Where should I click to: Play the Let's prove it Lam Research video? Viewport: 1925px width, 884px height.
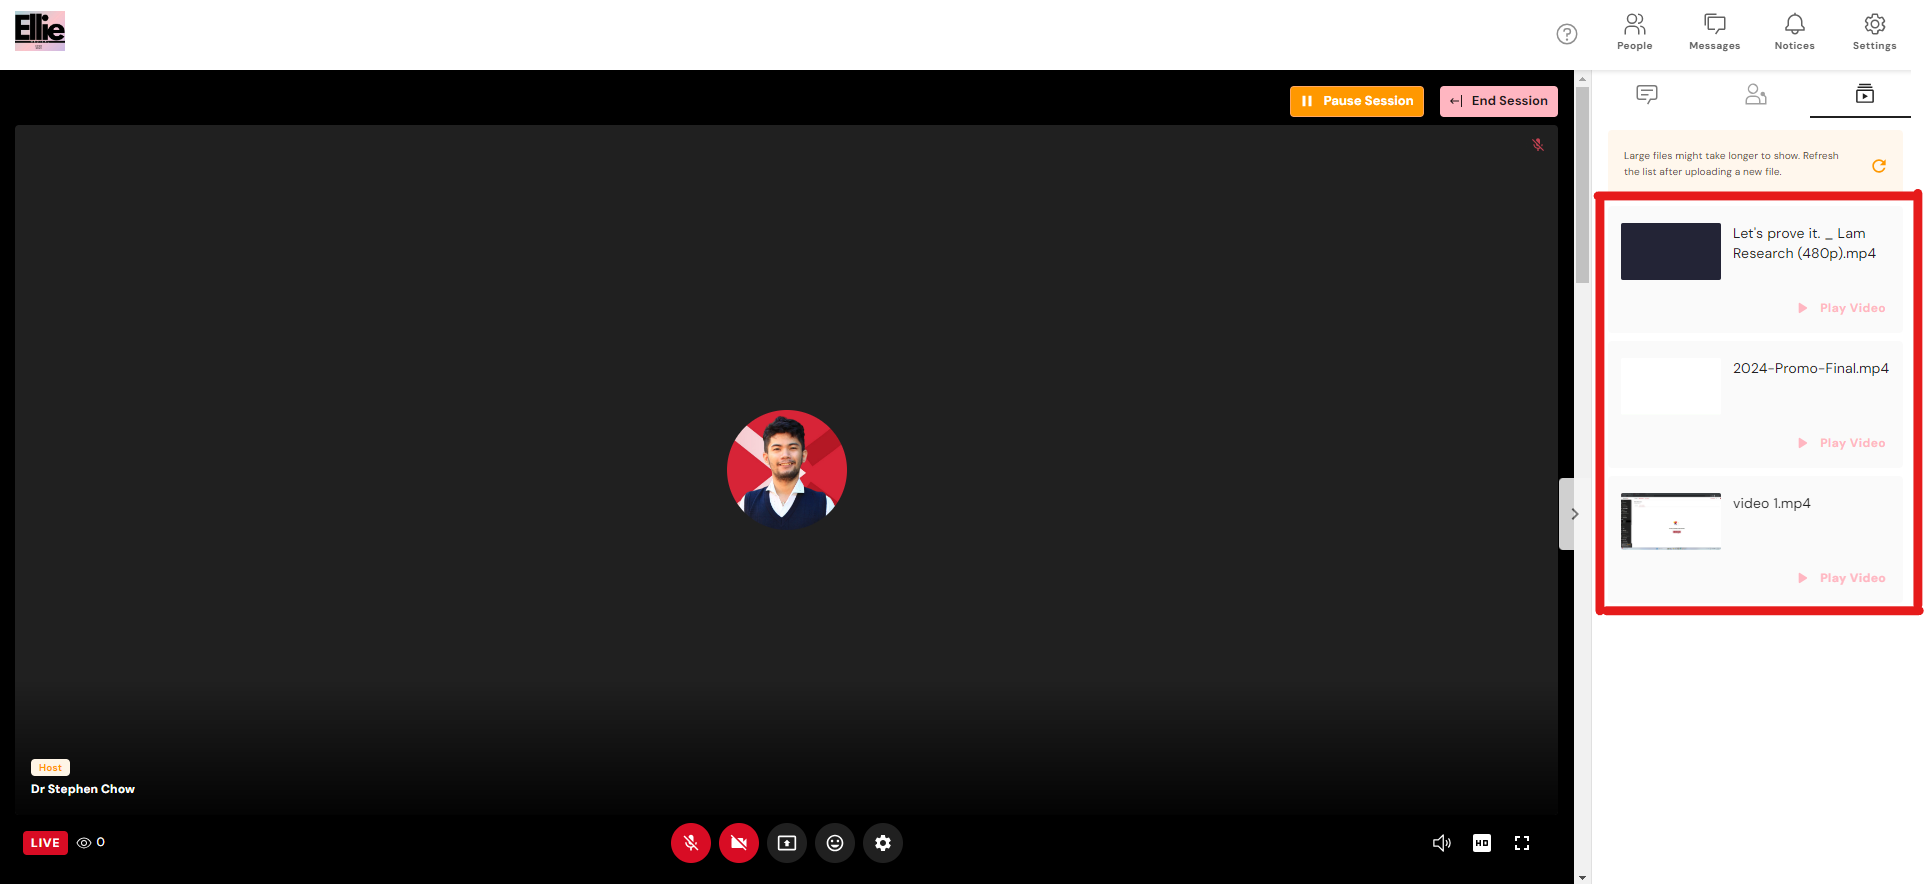1842,308
